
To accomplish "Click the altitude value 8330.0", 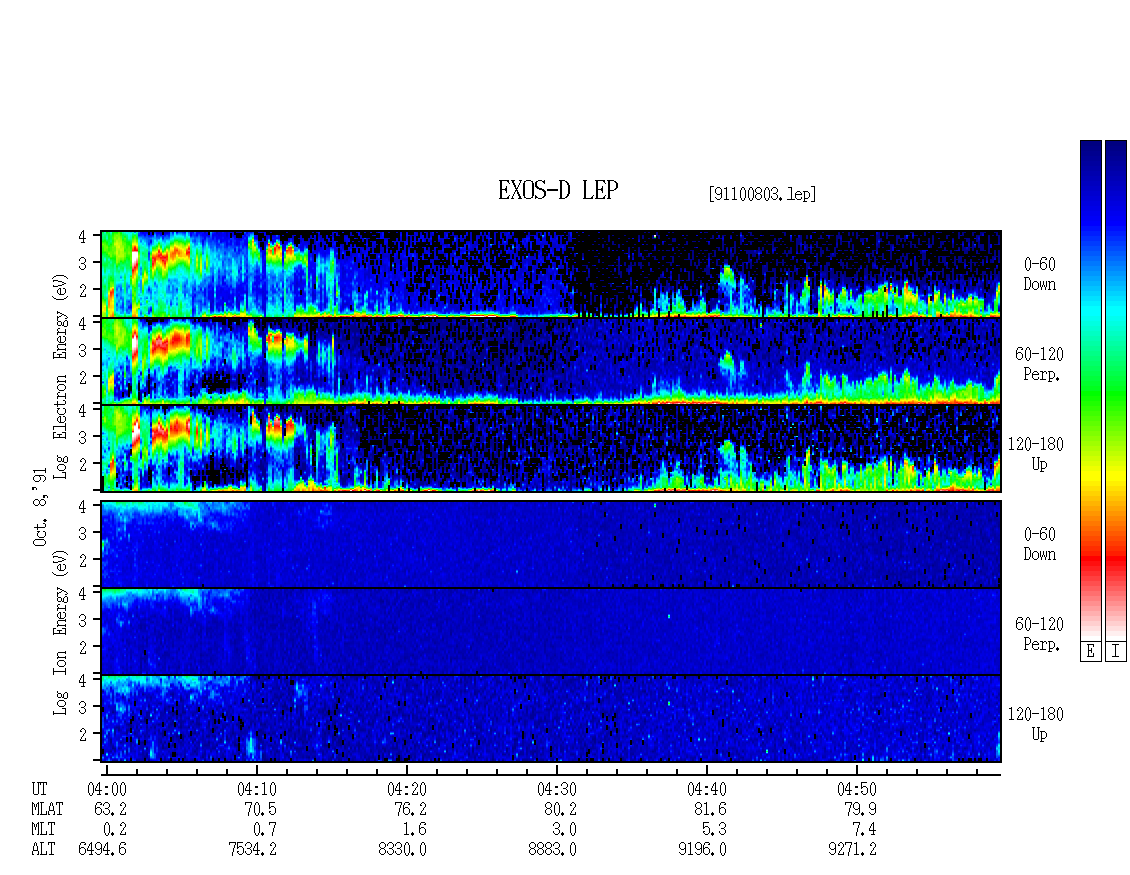I will tap(402, 850).
